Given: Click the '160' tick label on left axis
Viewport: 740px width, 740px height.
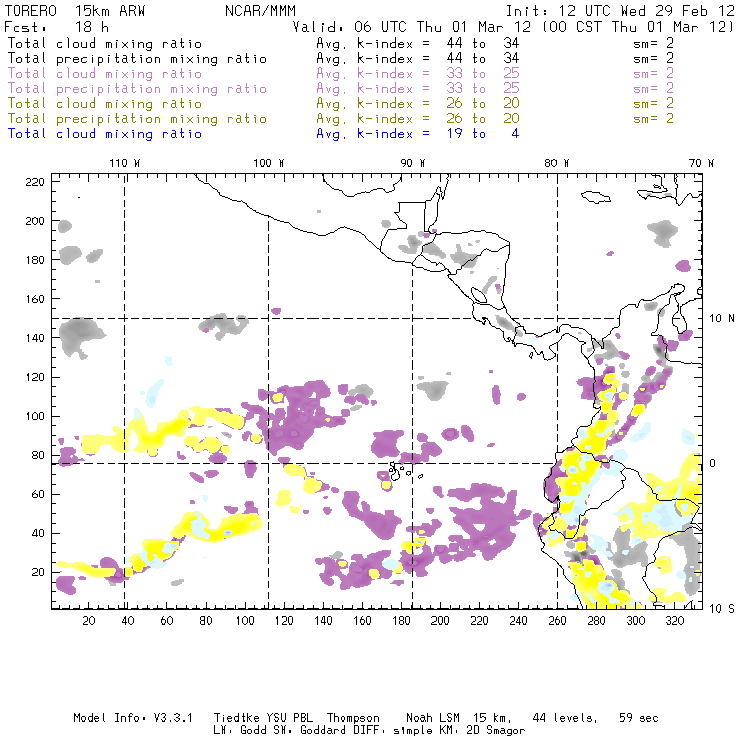Looking at the screenshot, I should (x=35, y=299).
